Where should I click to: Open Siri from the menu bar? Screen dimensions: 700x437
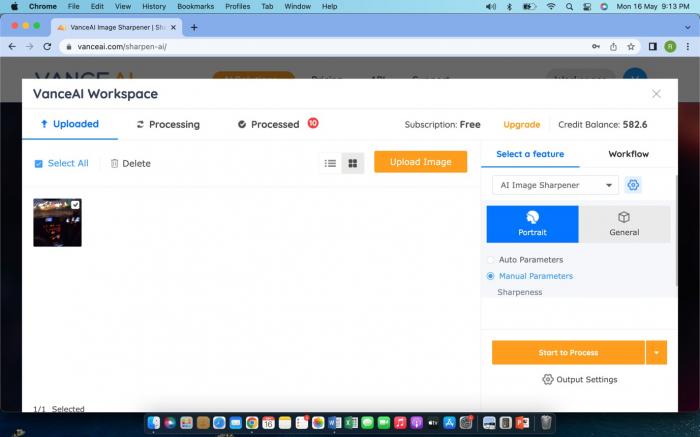point(604,7)
